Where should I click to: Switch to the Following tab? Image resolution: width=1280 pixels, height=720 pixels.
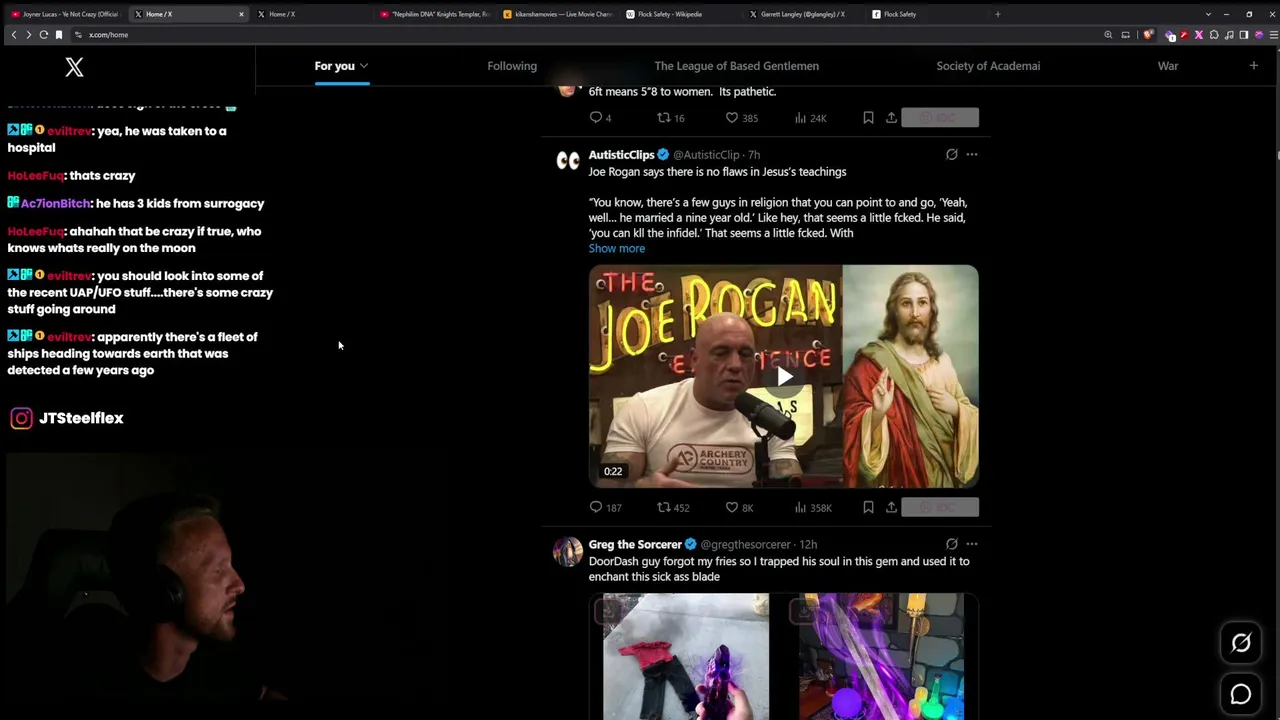(512, 66)
